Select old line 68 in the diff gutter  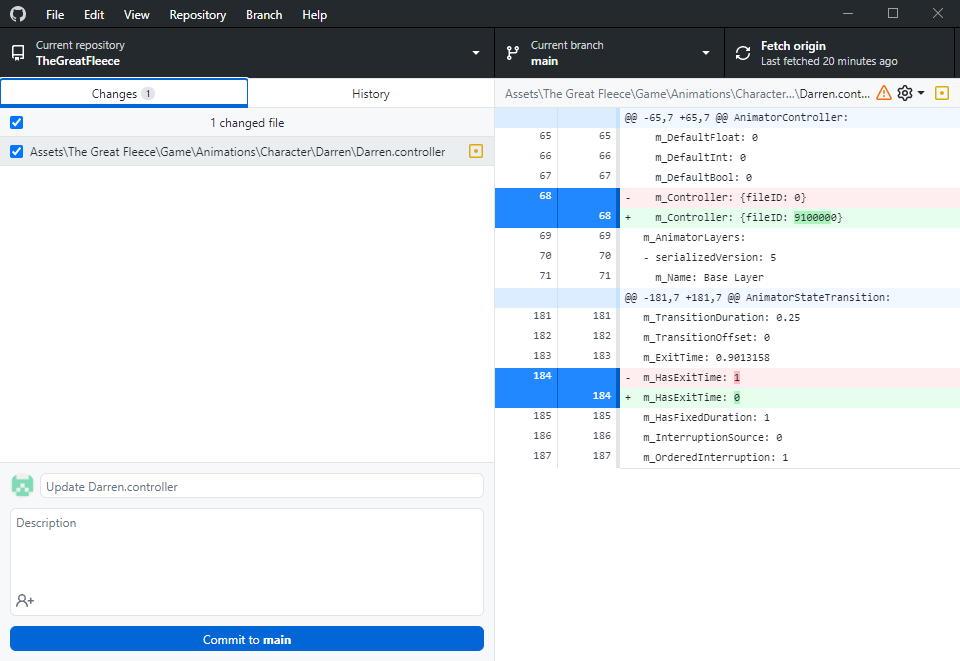tap(526, 197)
